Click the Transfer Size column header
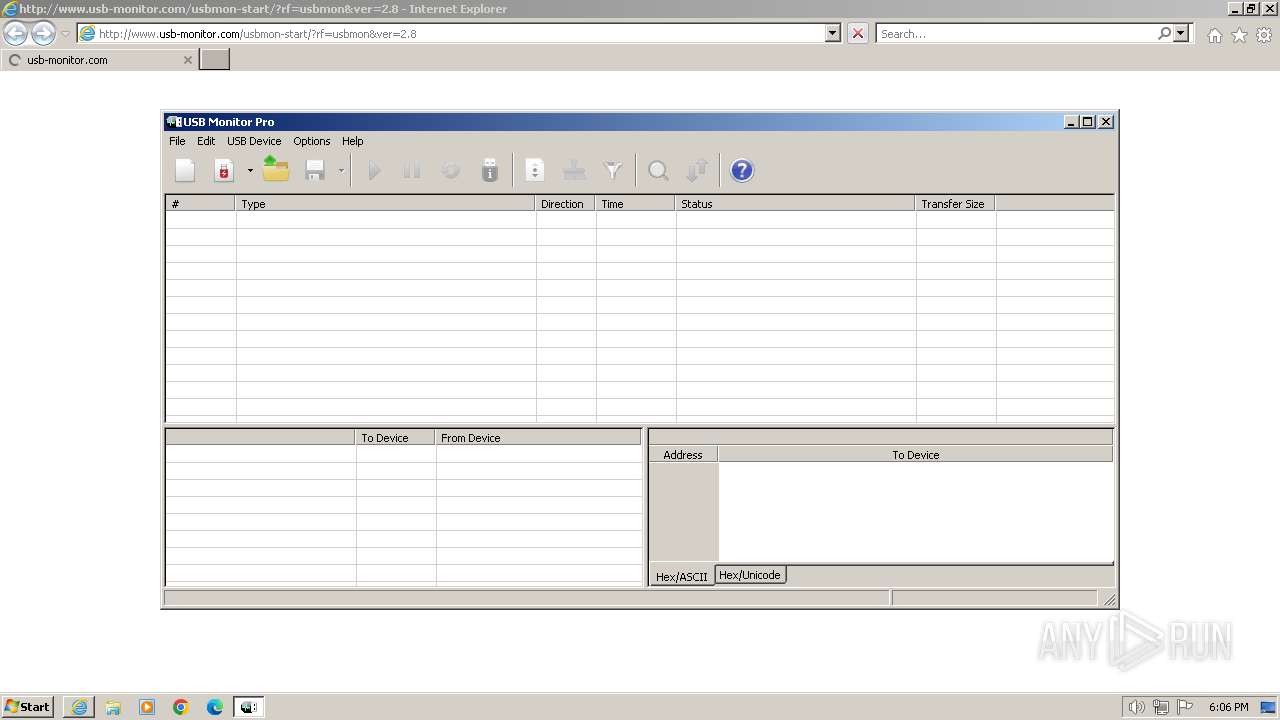The height and width of the screenshot is (720, 1280). tap(956, 203)
